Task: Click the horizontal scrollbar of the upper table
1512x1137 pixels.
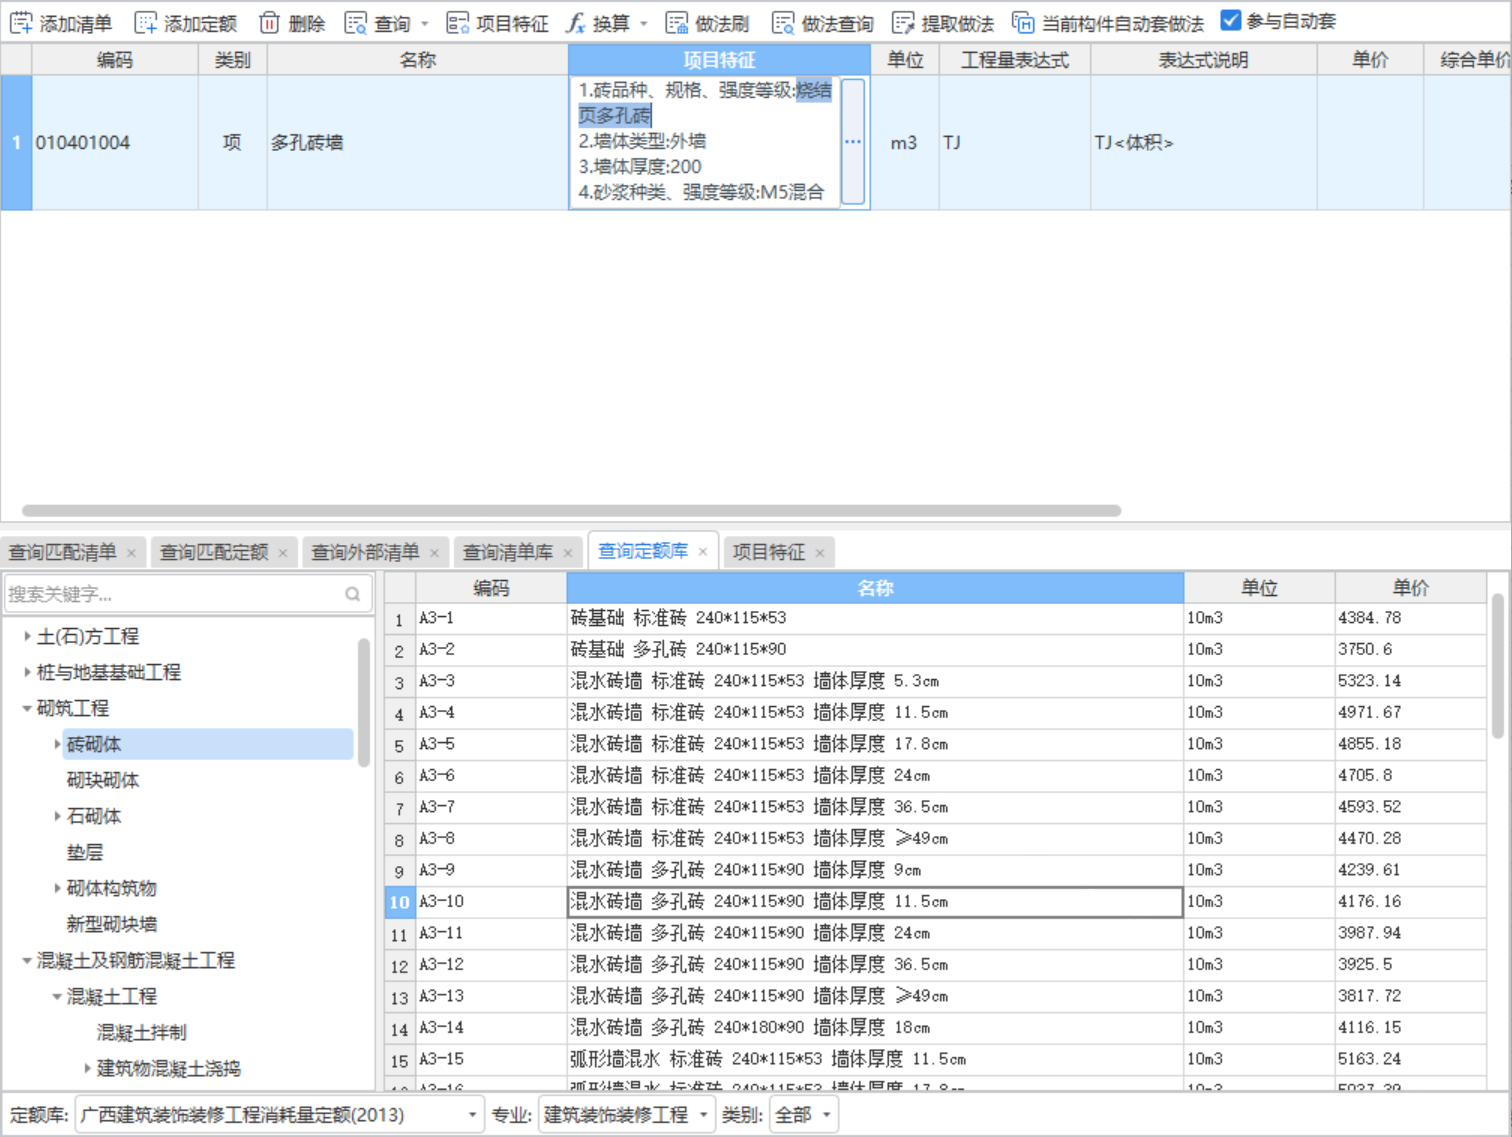Action: pyautogui.click(x=571, y=510)
